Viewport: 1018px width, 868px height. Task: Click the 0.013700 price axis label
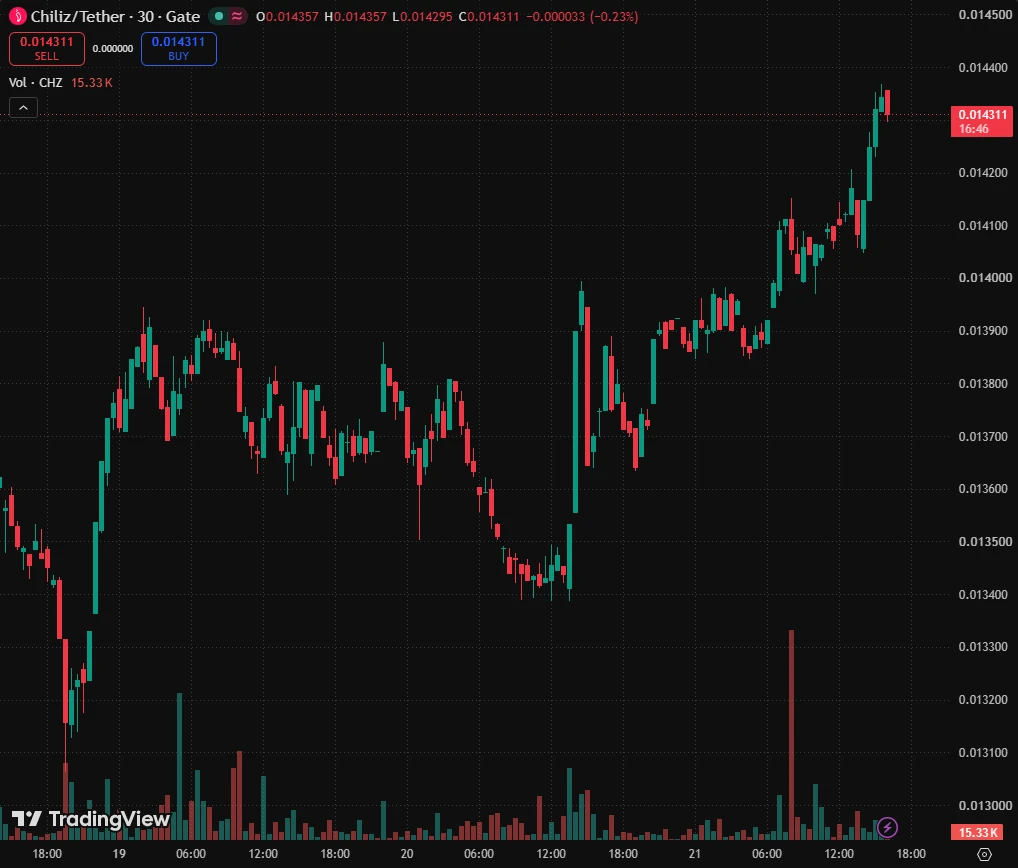pos(985,436)
